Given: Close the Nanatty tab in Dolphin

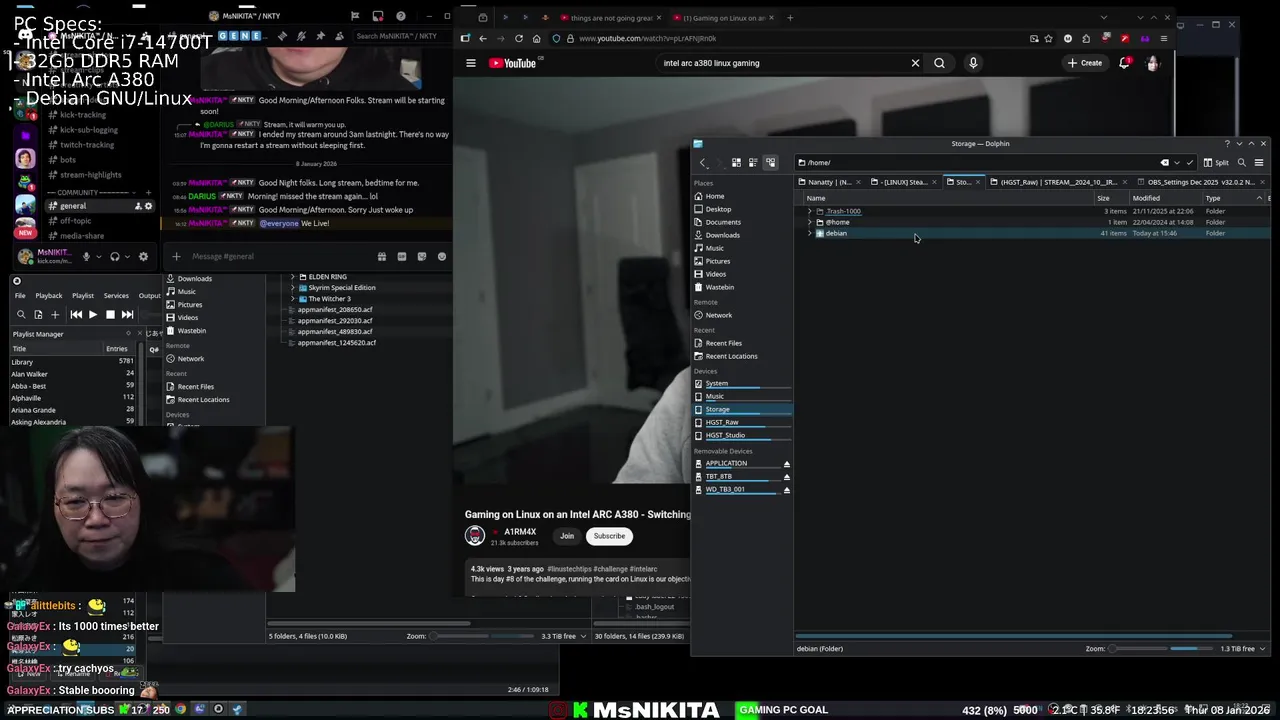Looking at the screenshot, I should click(859, 182).
